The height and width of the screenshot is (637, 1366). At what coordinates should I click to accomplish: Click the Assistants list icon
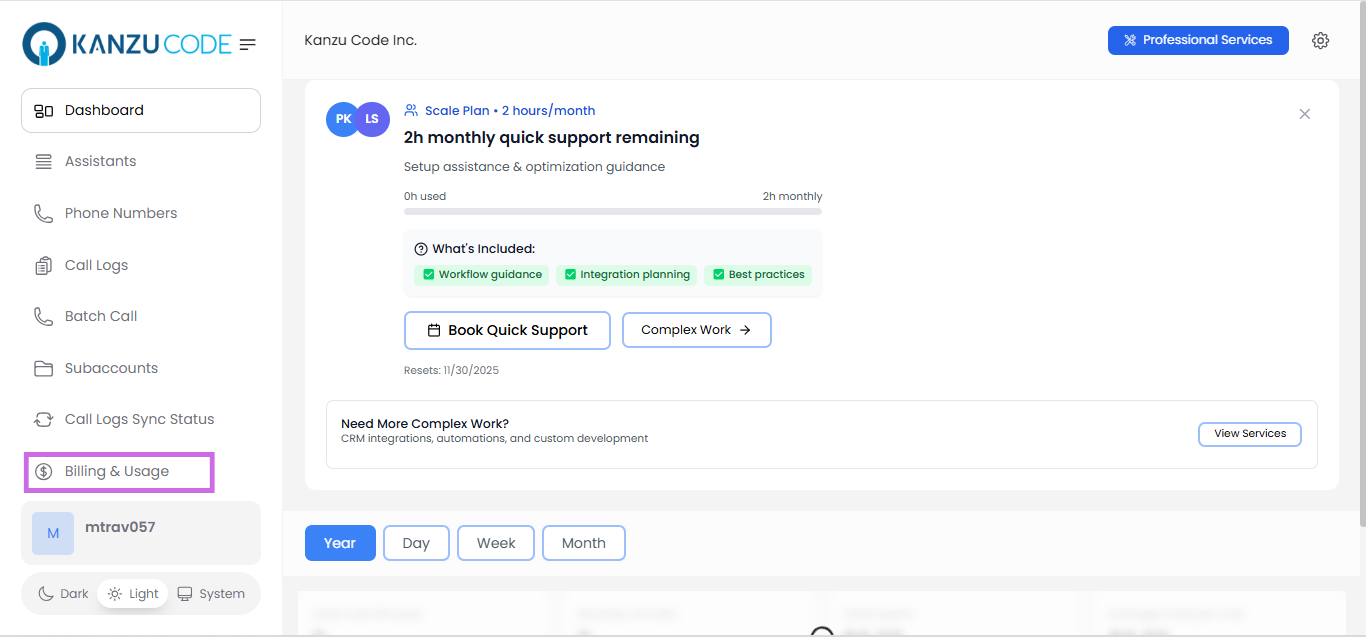pos(43,162)
